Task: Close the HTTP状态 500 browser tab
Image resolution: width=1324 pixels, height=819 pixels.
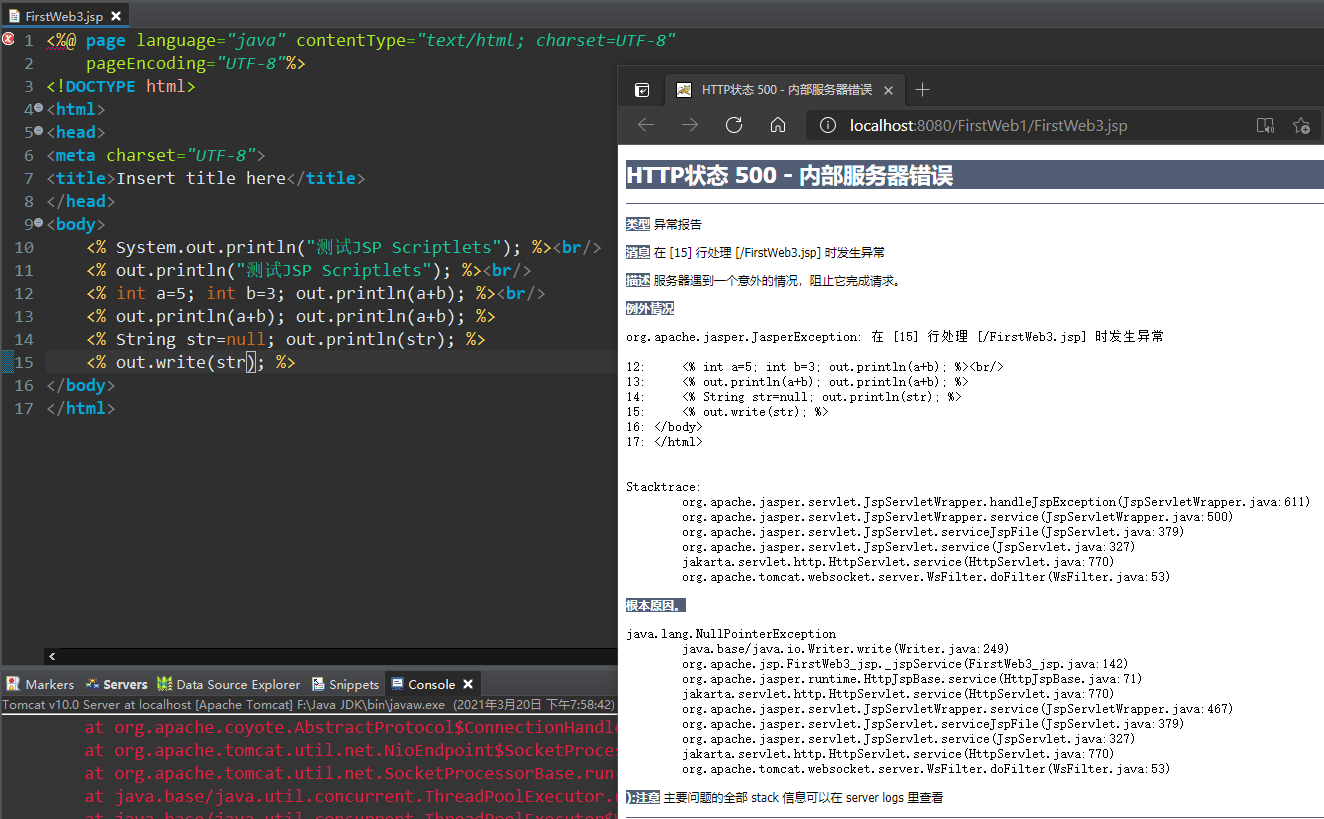Action: (x=888, y=90)
